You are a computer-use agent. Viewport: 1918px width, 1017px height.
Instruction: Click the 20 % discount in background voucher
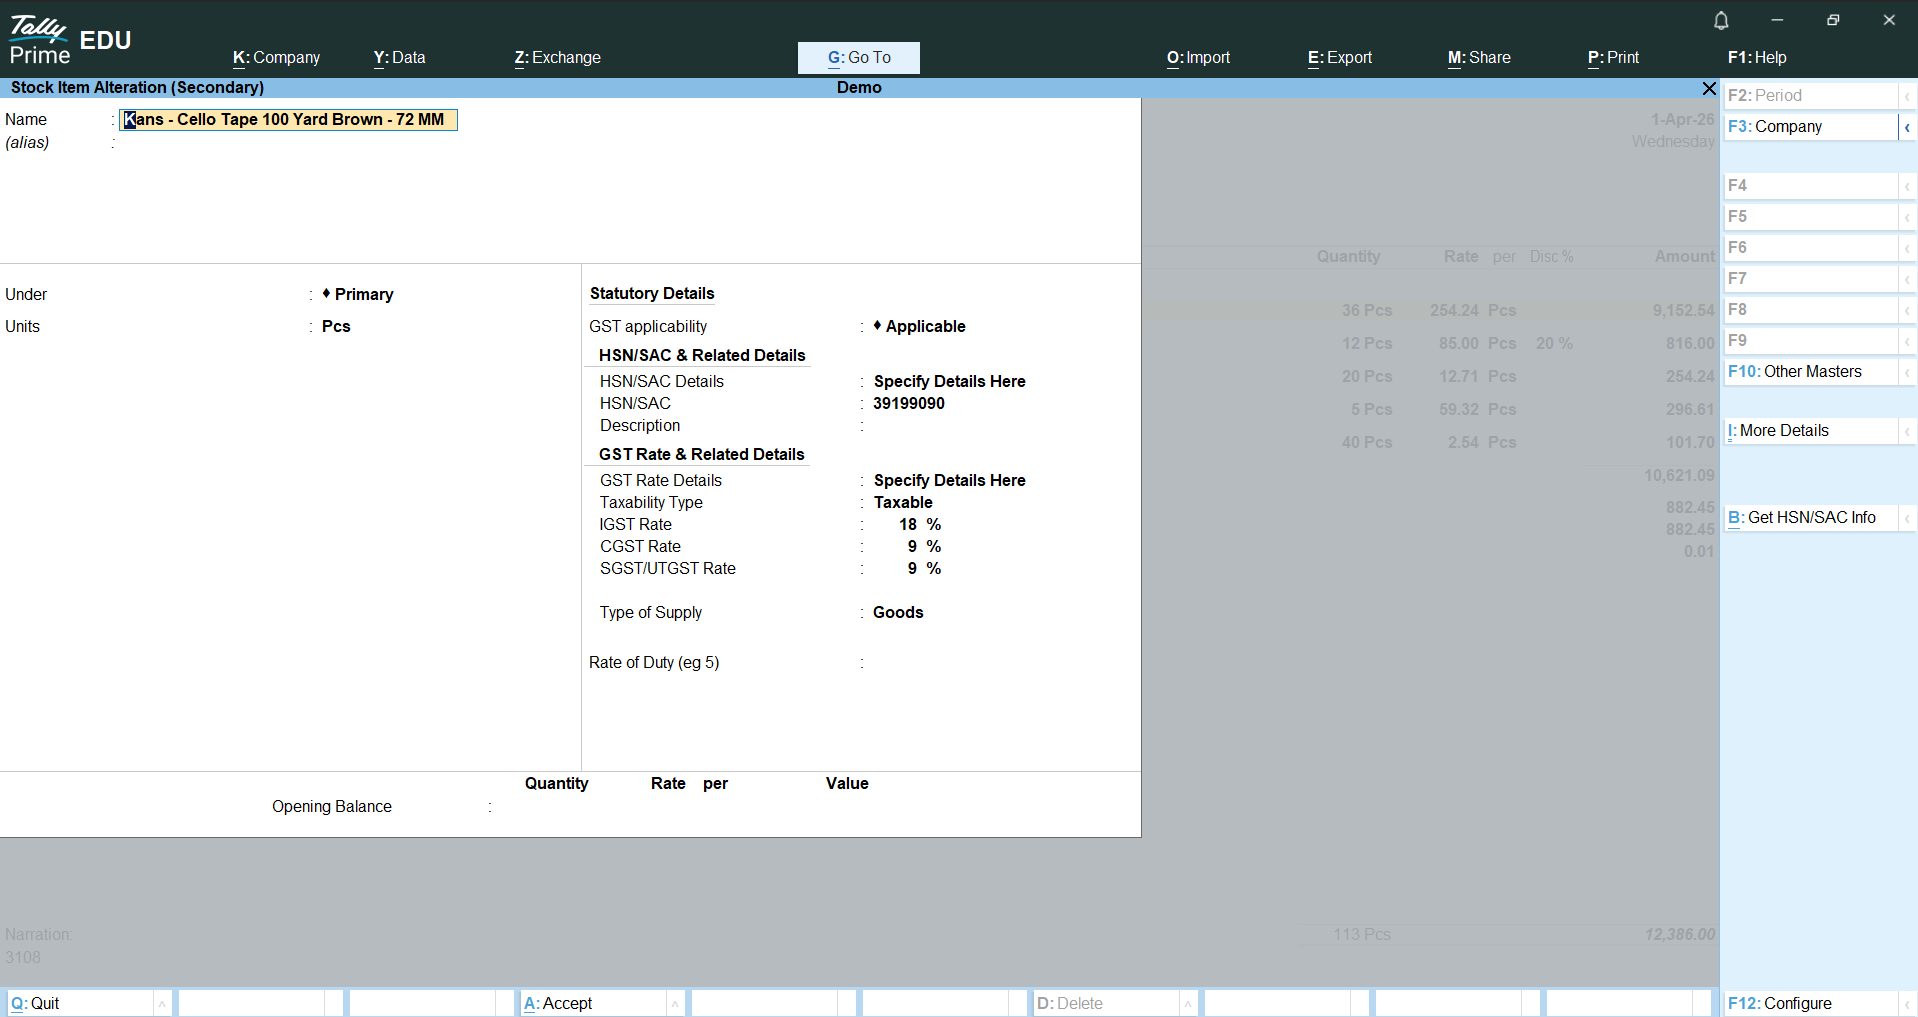1555,343
